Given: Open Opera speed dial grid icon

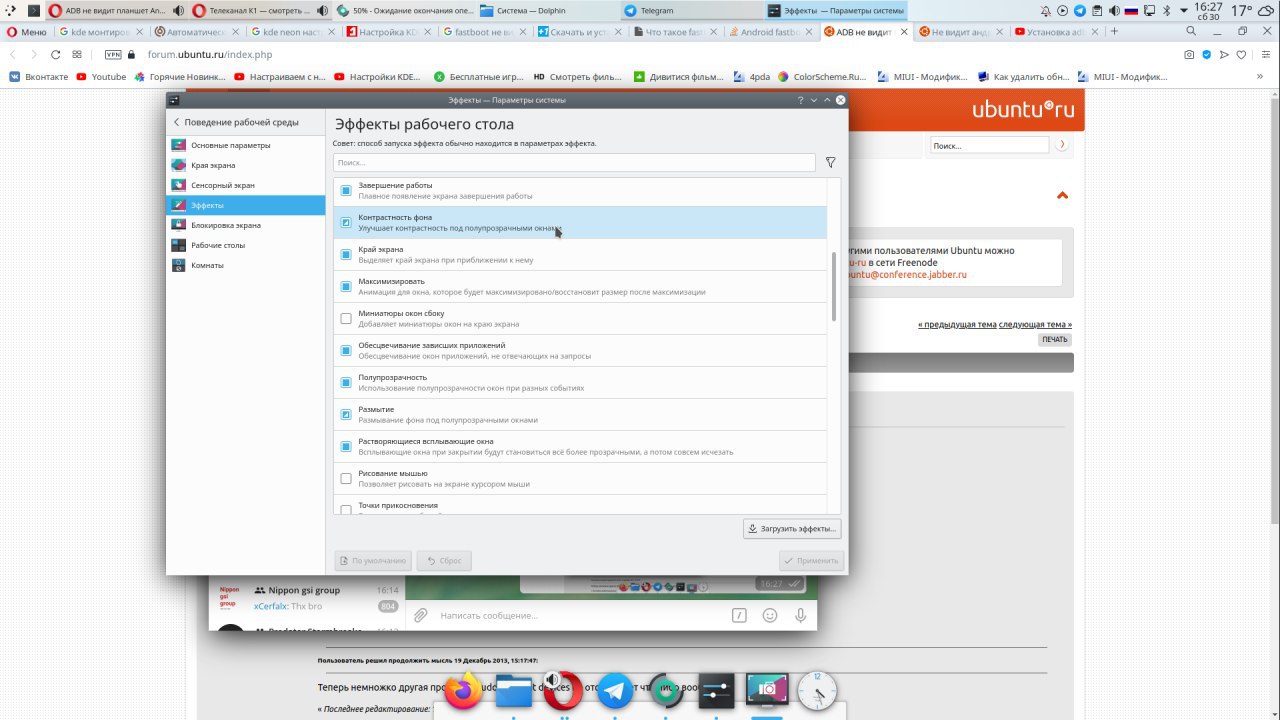Looking at the screenshot, I should (x=77, y=54).
